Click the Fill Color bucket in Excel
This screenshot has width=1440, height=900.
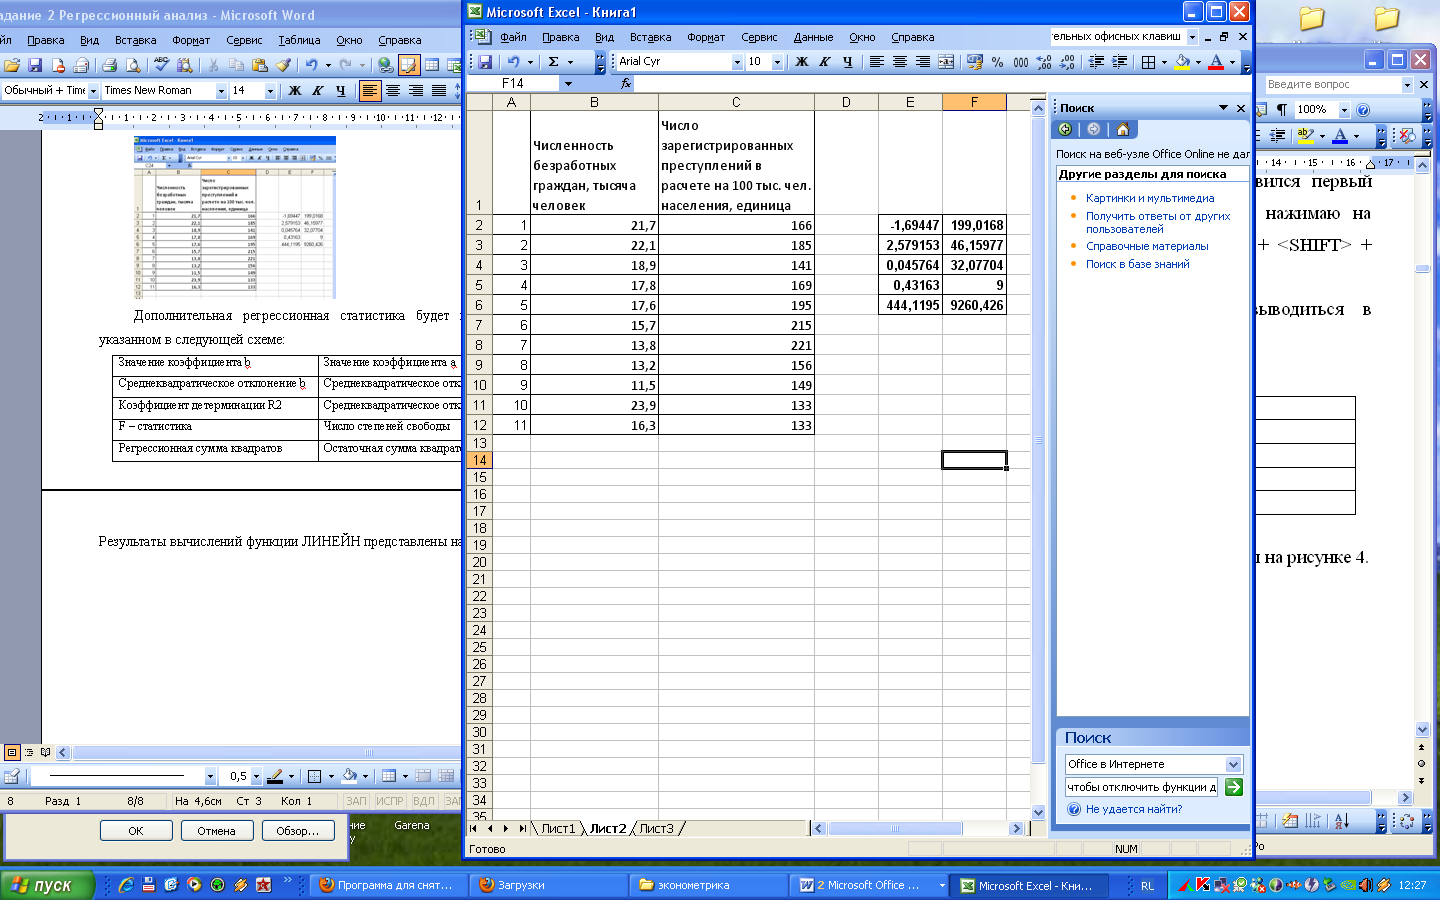coord(1182,62)
